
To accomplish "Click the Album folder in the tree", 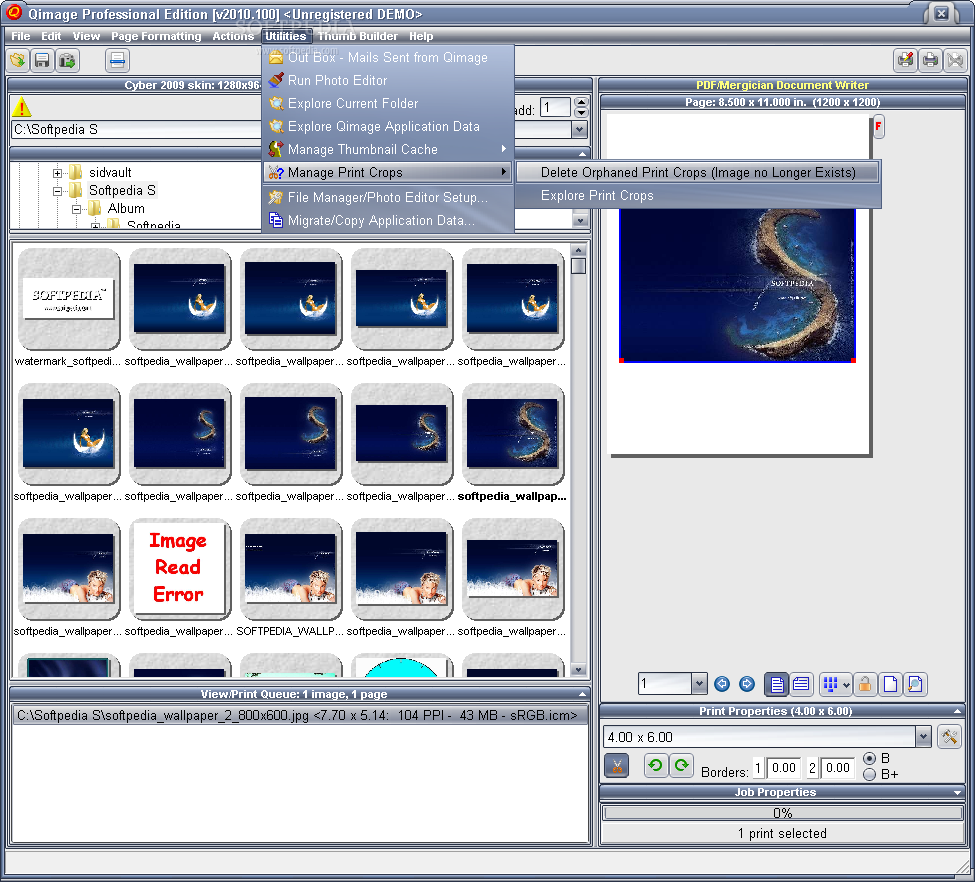I will (126, 208).
